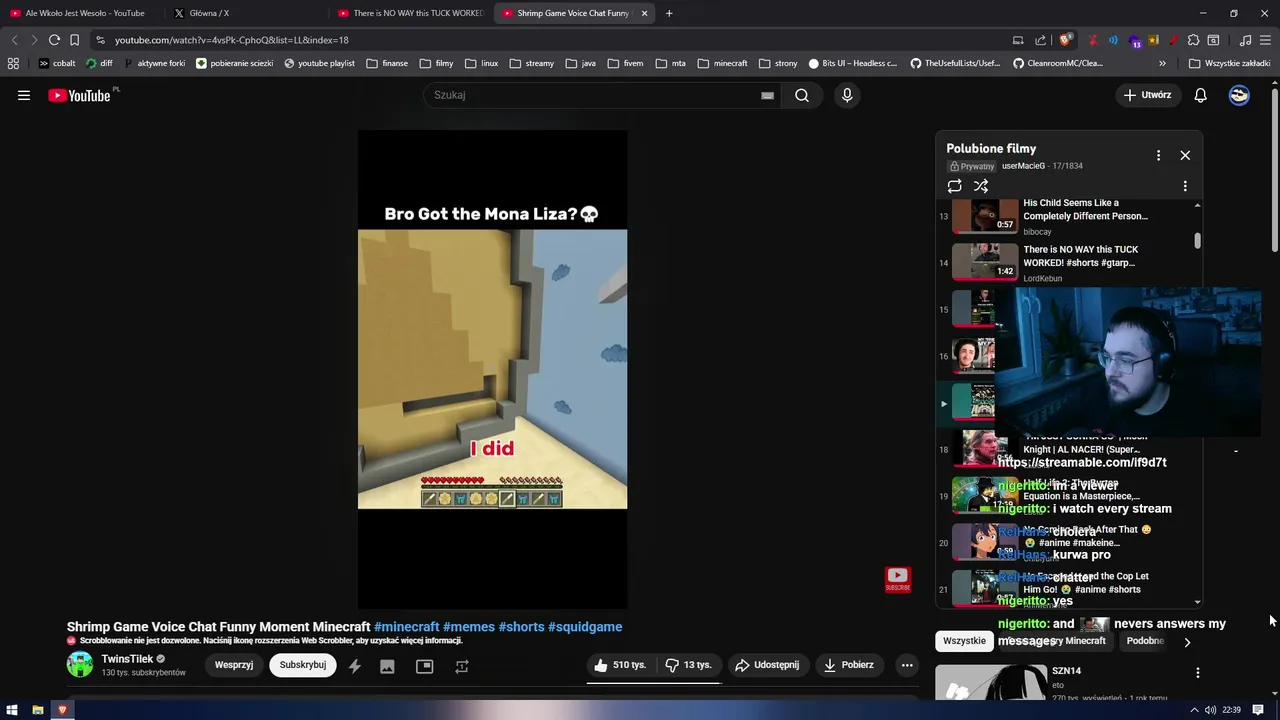Viewport: 1280px width, 720px height.
Task: Go back using the browser back arrow
Action: coord(14,40)
